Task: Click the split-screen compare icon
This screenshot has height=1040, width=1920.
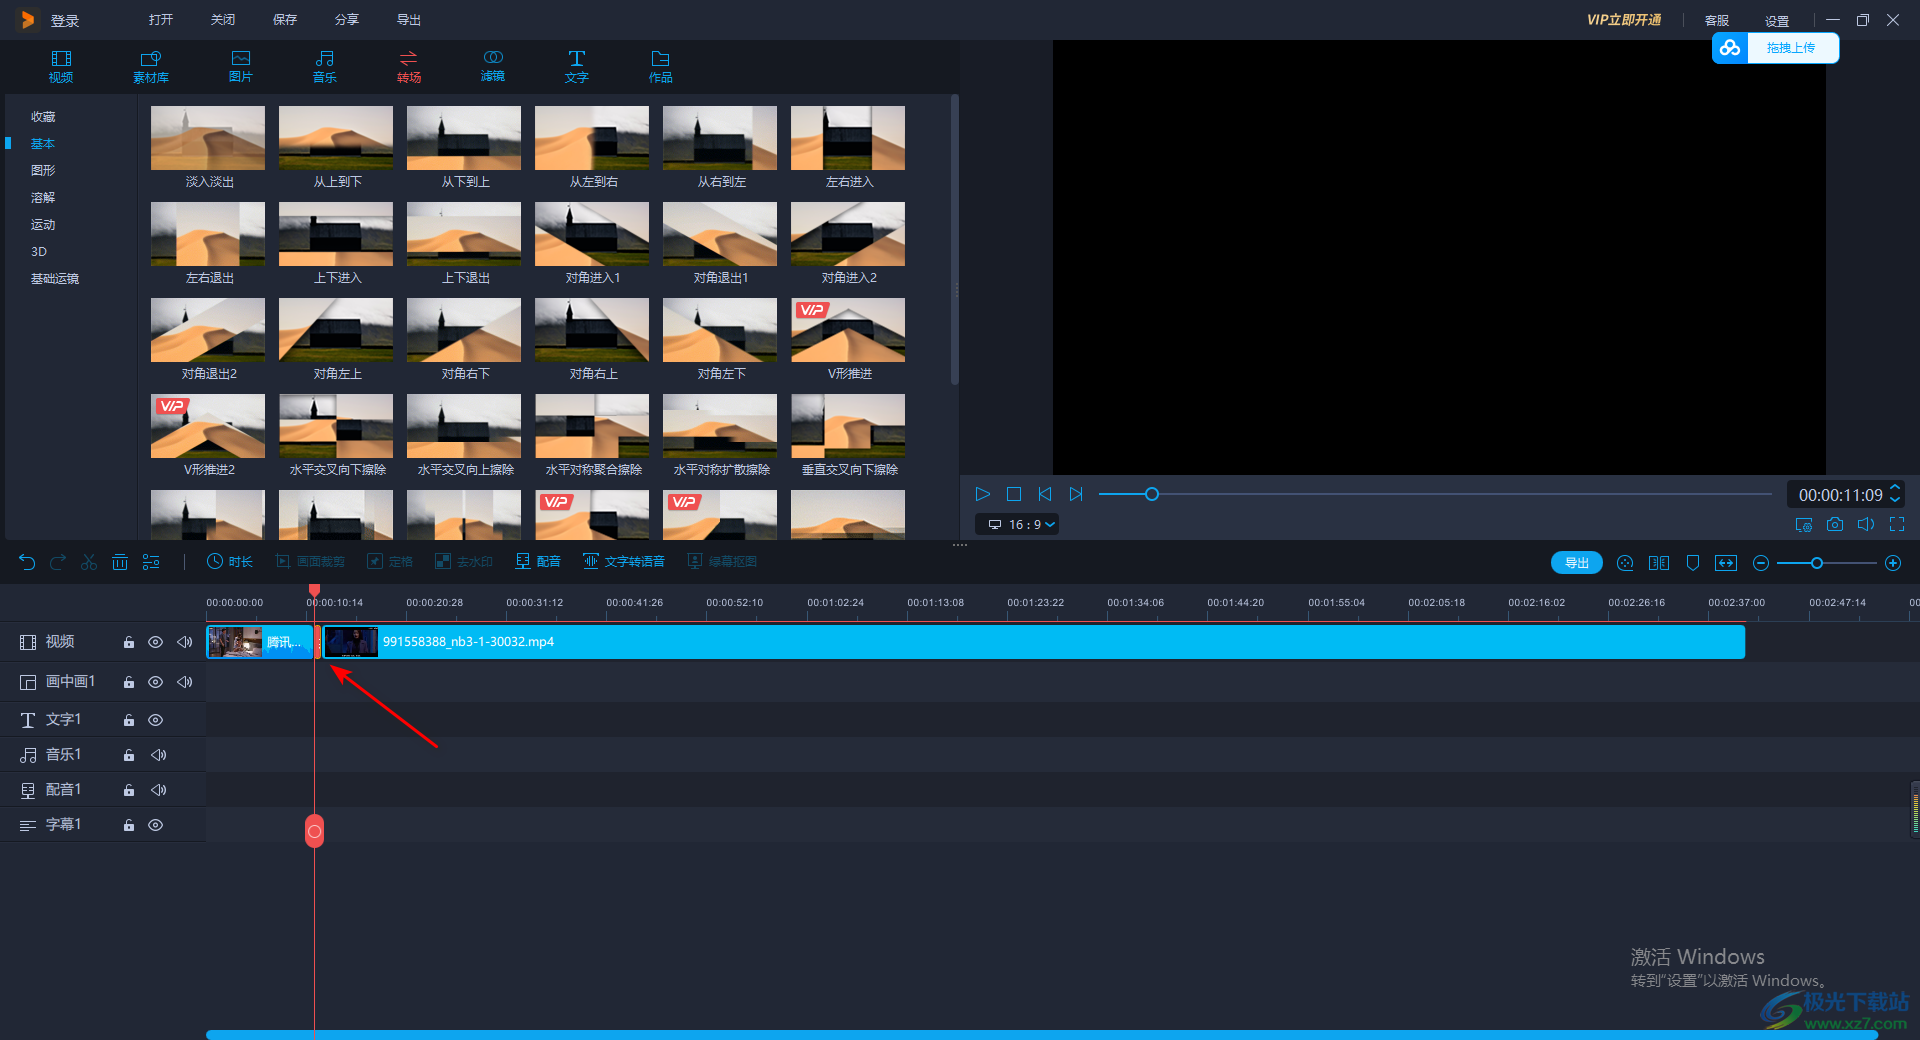Action: 1659,563
